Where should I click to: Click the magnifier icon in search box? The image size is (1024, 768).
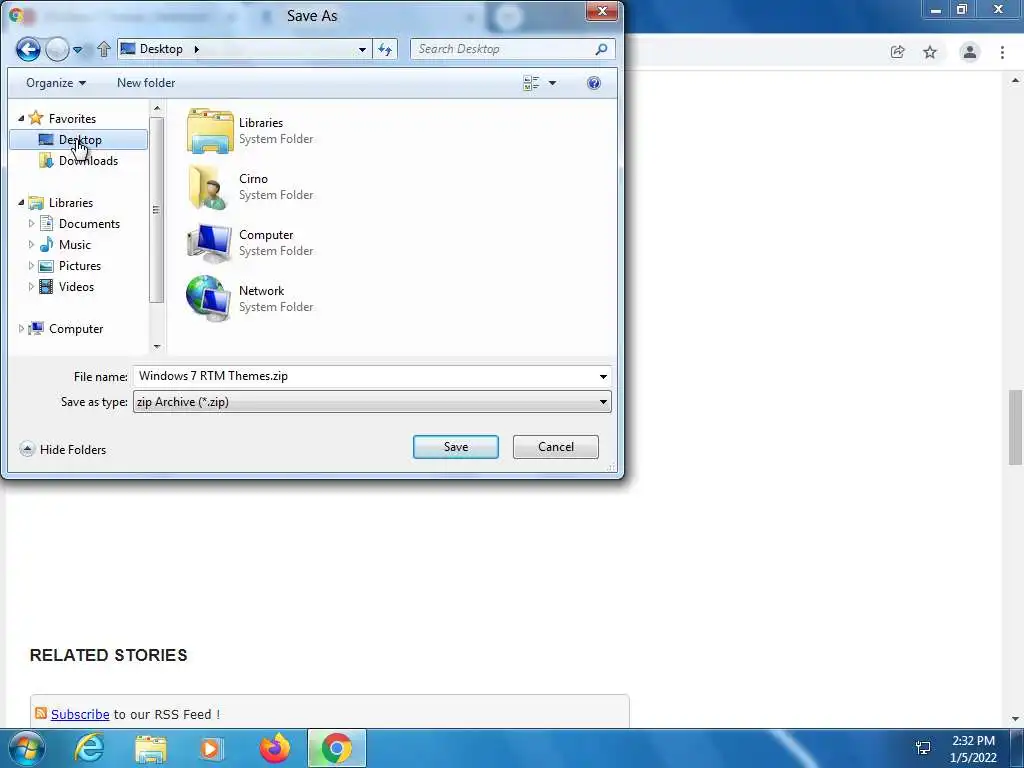601,49
